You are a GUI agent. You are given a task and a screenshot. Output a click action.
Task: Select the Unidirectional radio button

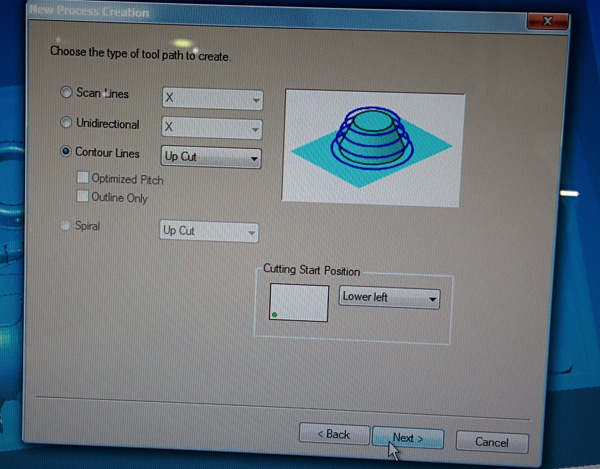click(x=66, y=122)
